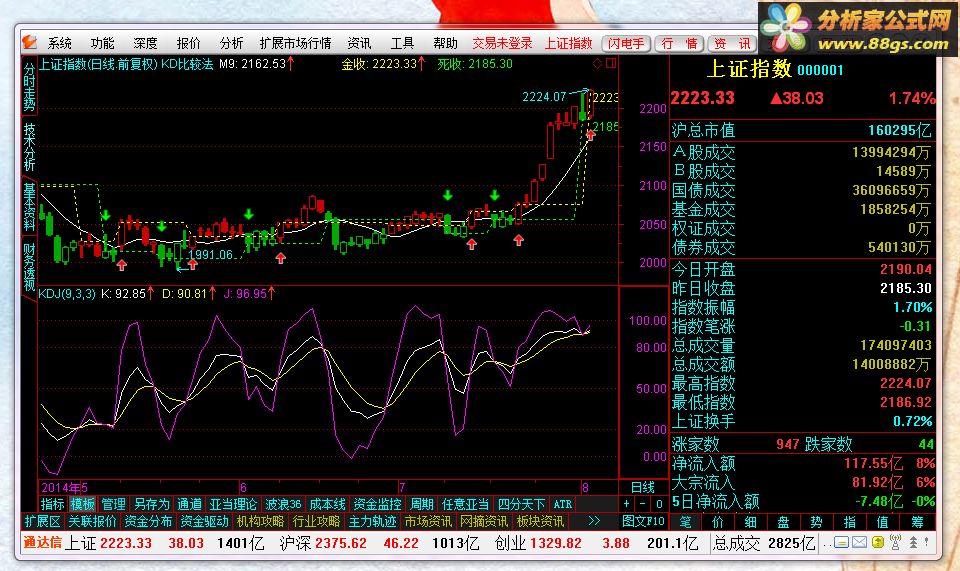Image resolution: width=960 pixels, height=571 pixels.
Task: Open the 报价 menu
Action: click(x=188, y=43)
